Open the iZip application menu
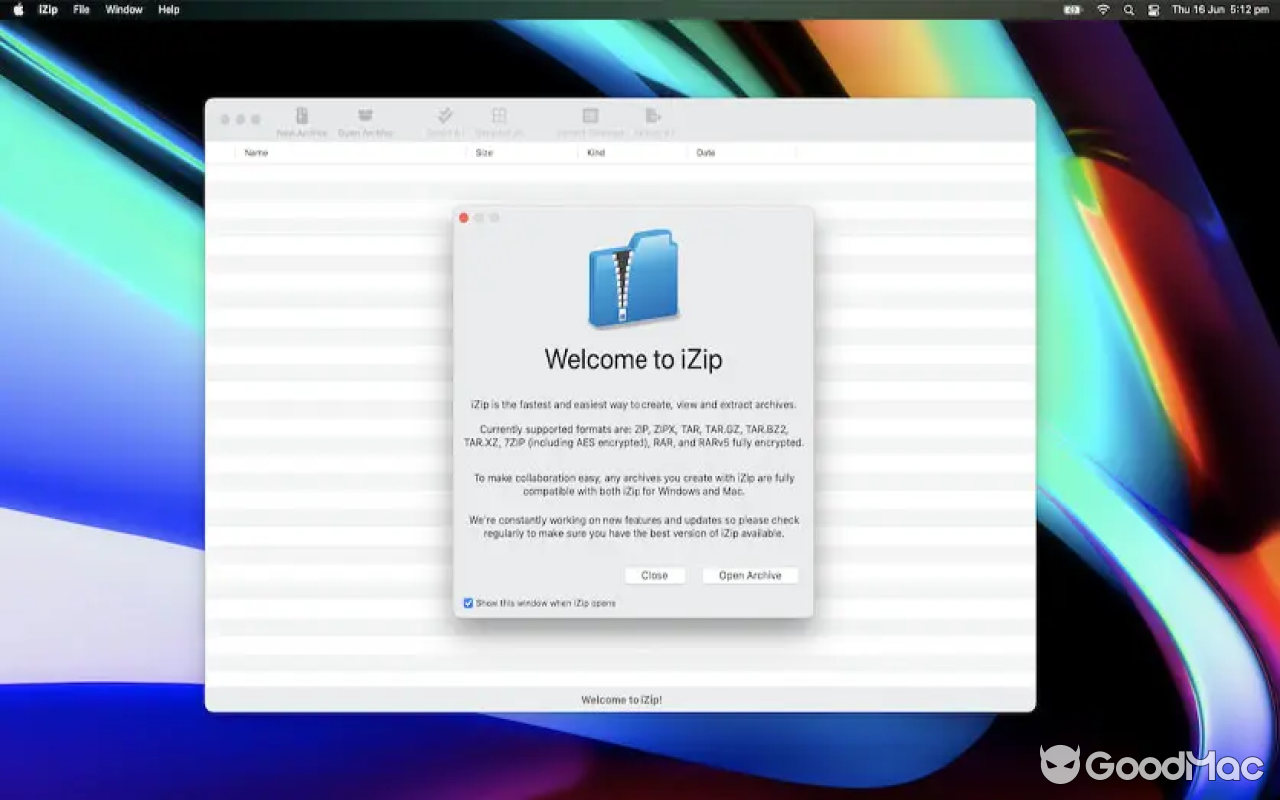Image resolution: width=1280 pixels, height=800 pixels. (48, 9)
